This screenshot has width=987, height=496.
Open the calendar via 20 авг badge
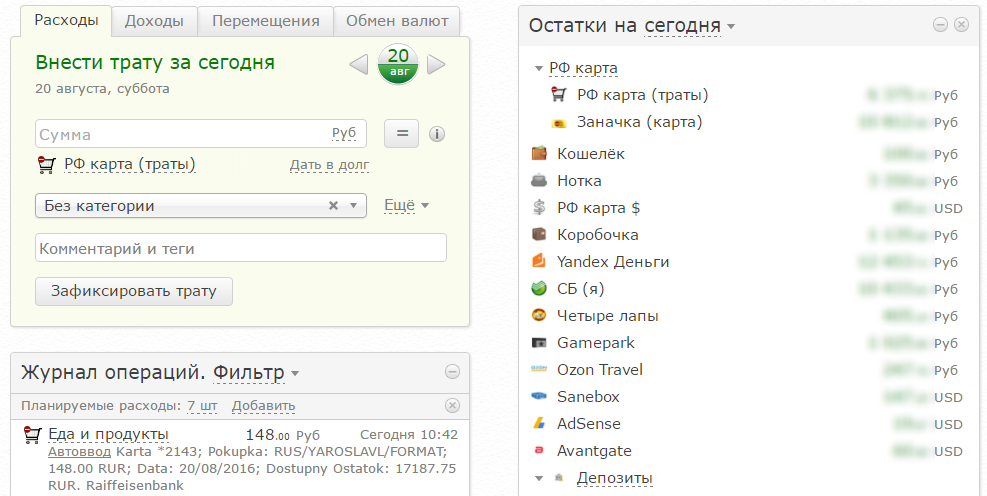(398, 64)
